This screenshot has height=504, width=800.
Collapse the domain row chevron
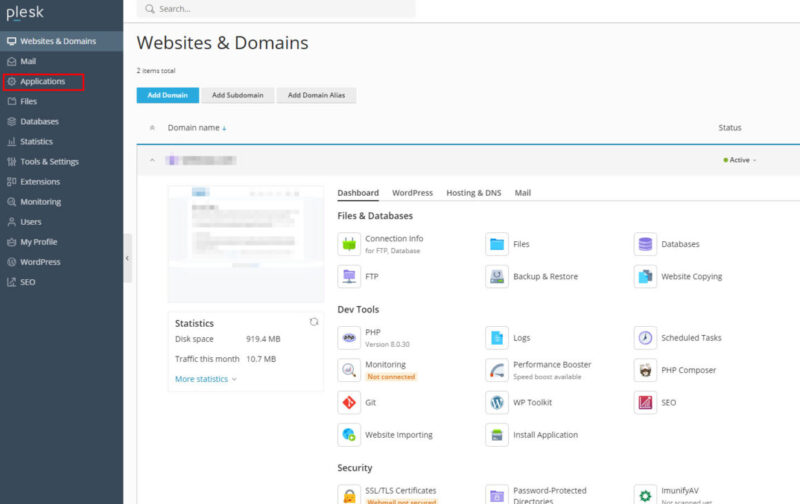(152, 160)
